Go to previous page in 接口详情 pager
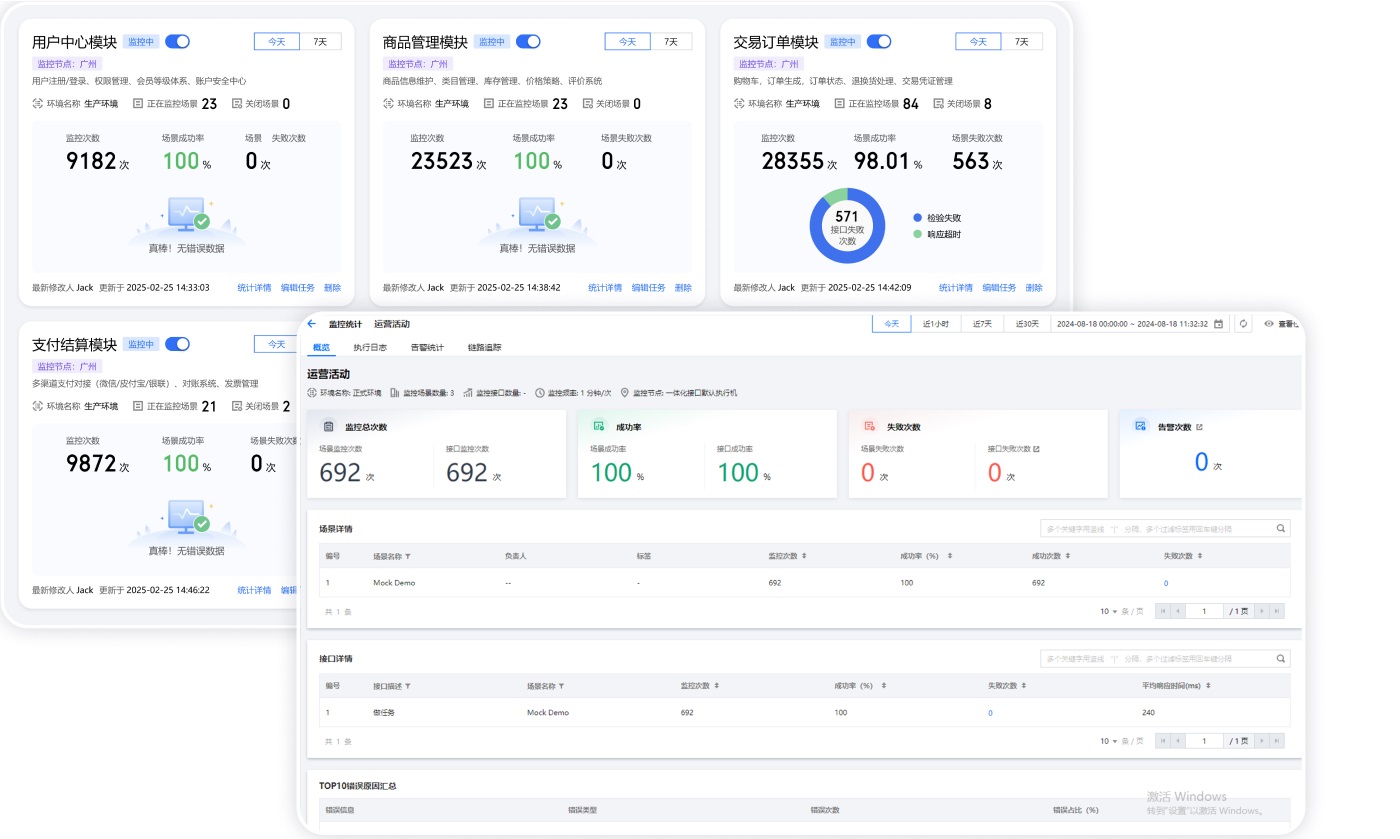 point(1177,741)
